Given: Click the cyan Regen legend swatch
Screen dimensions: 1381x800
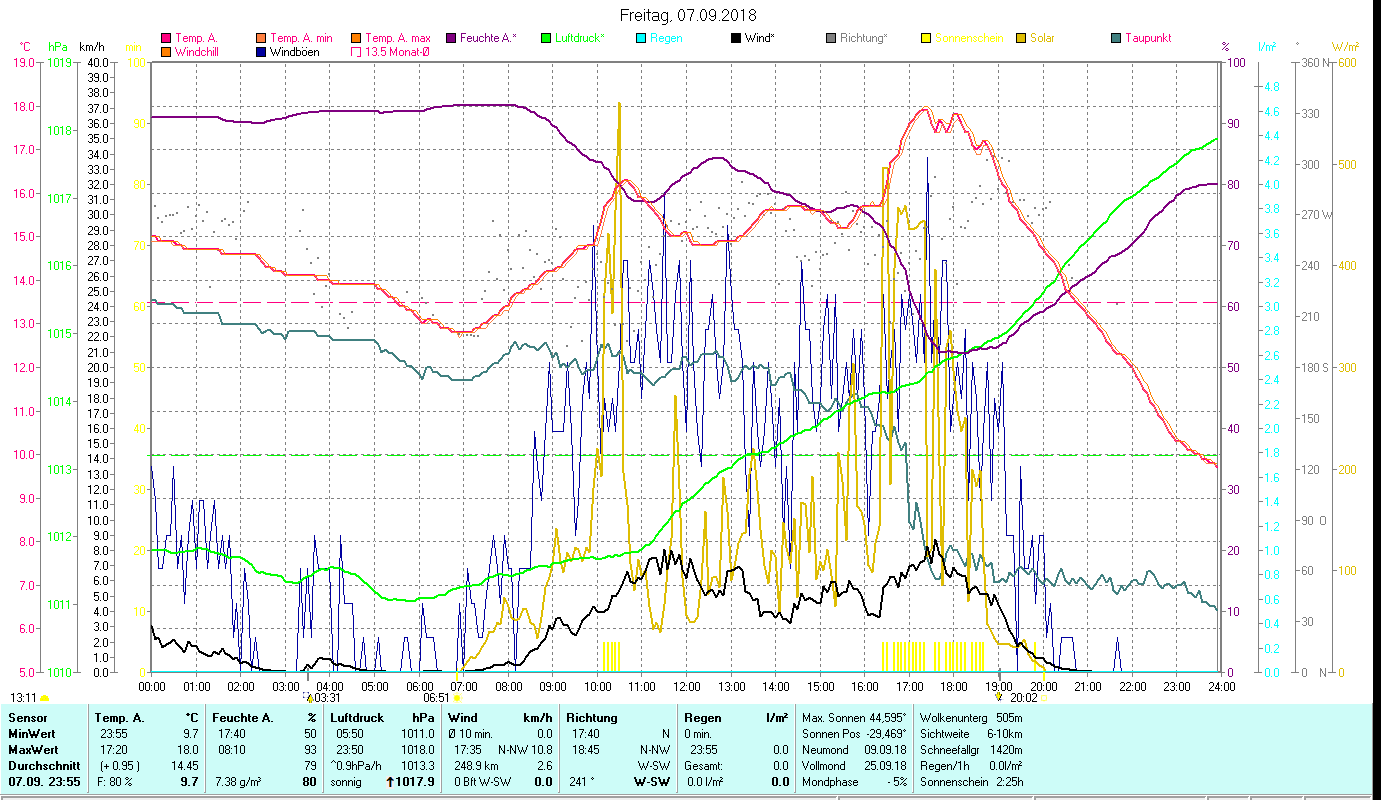Looking at the screenshot, I should (641, 38).
